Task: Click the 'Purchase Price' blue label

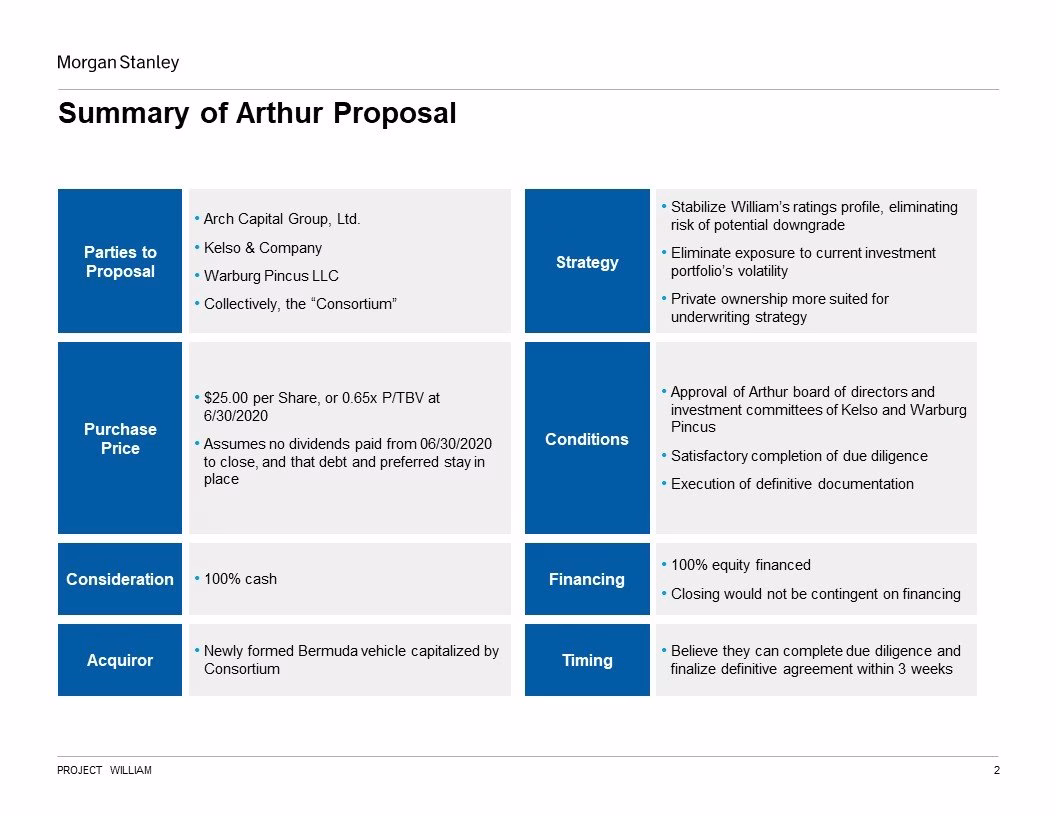Action: point(120,438)
